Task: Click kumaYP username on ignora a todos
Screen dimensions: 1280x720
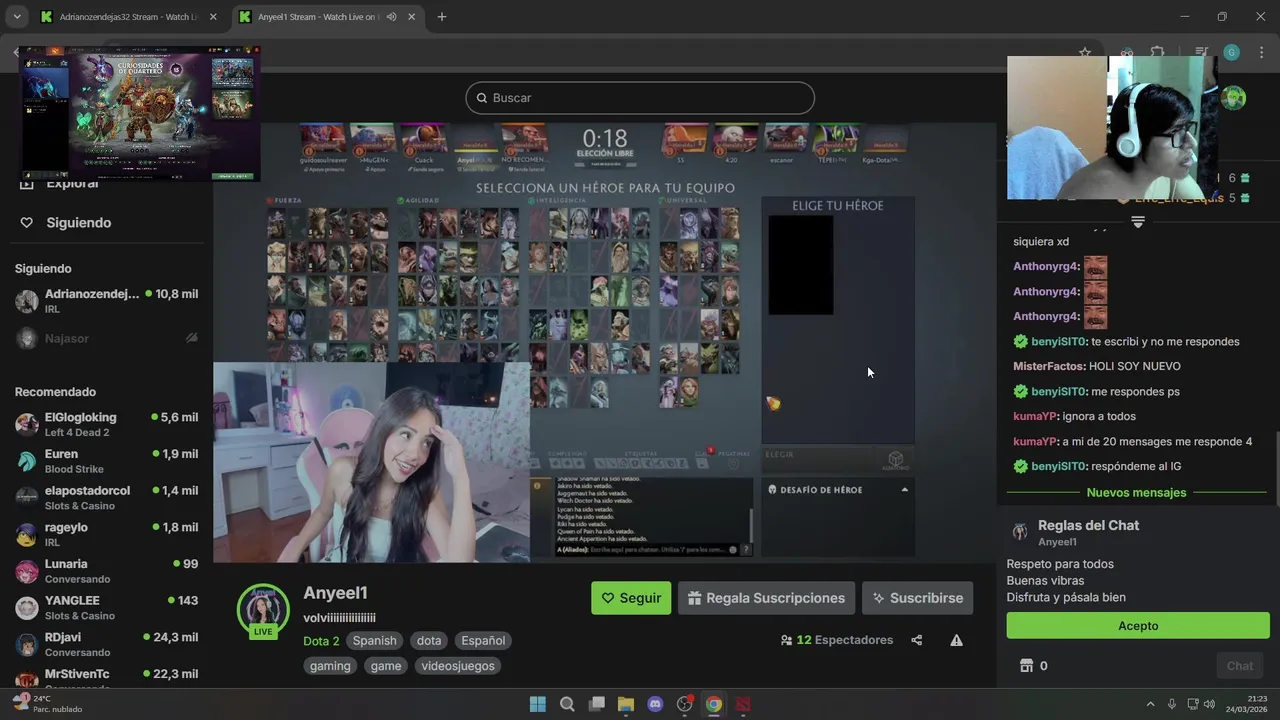Action: [x=1035, y=417]
